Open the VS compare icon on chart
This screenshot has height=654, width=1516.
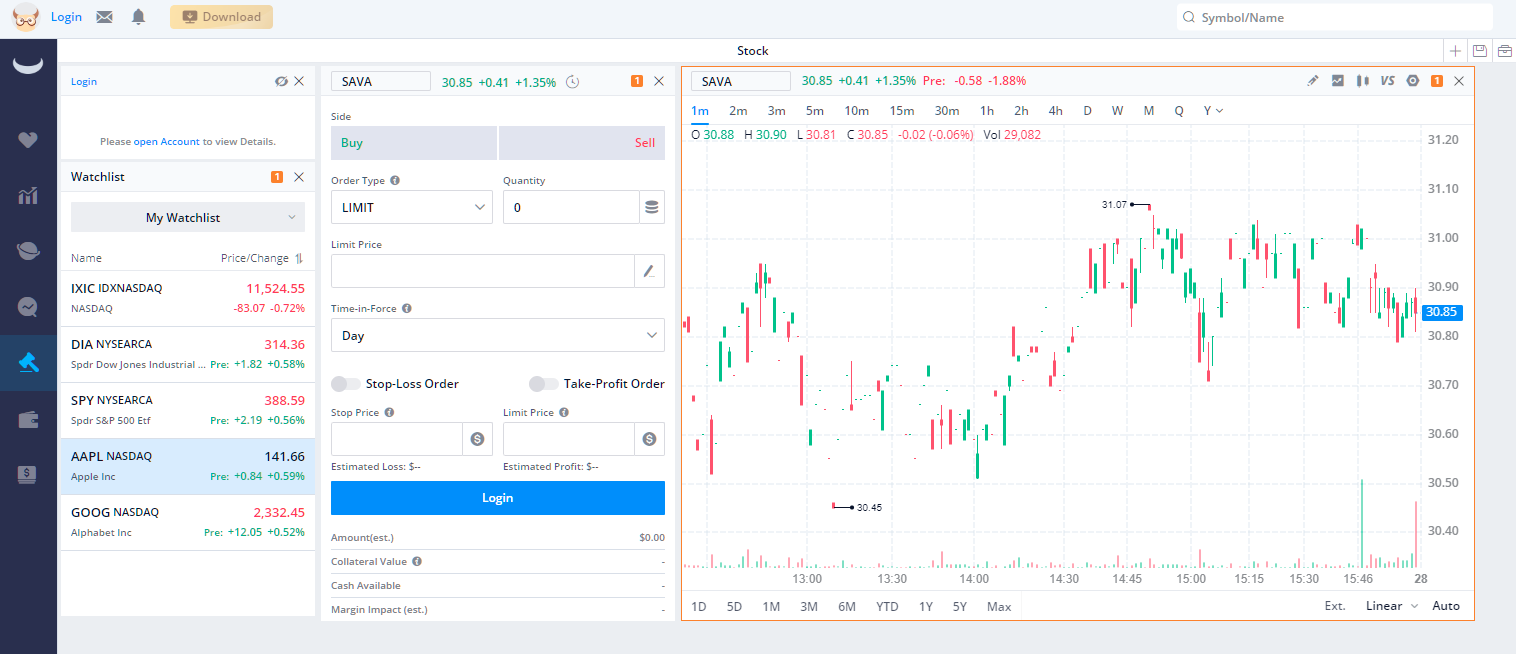tap(1387, 81)
